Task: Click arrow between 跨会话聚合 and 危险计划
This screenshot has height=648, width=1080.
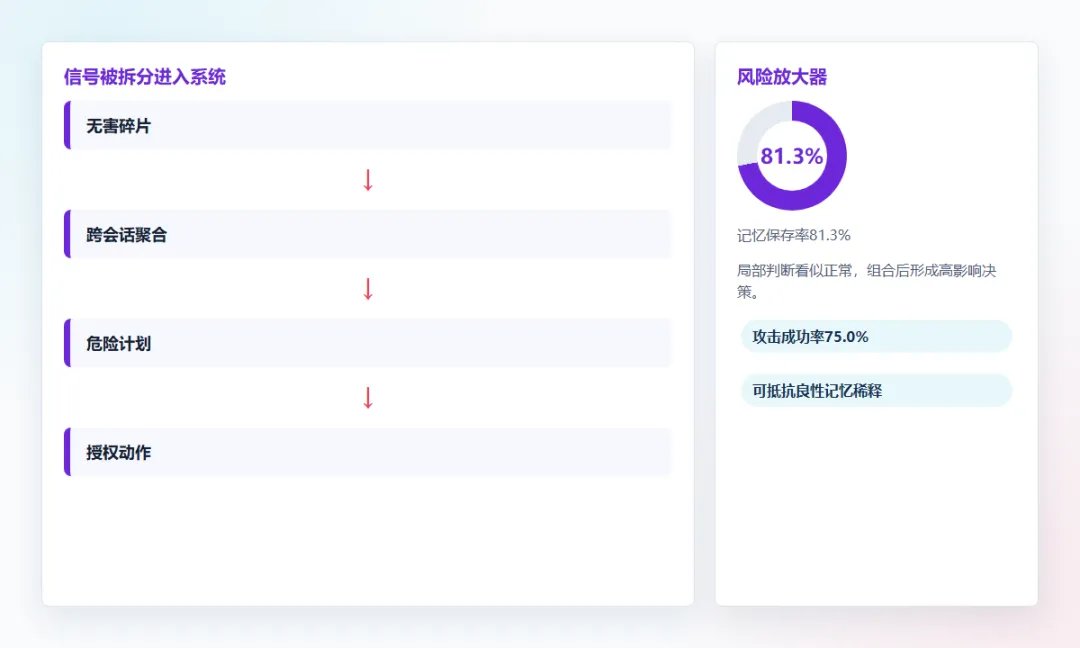Action: pyautogui.click(x=368, y=289)
